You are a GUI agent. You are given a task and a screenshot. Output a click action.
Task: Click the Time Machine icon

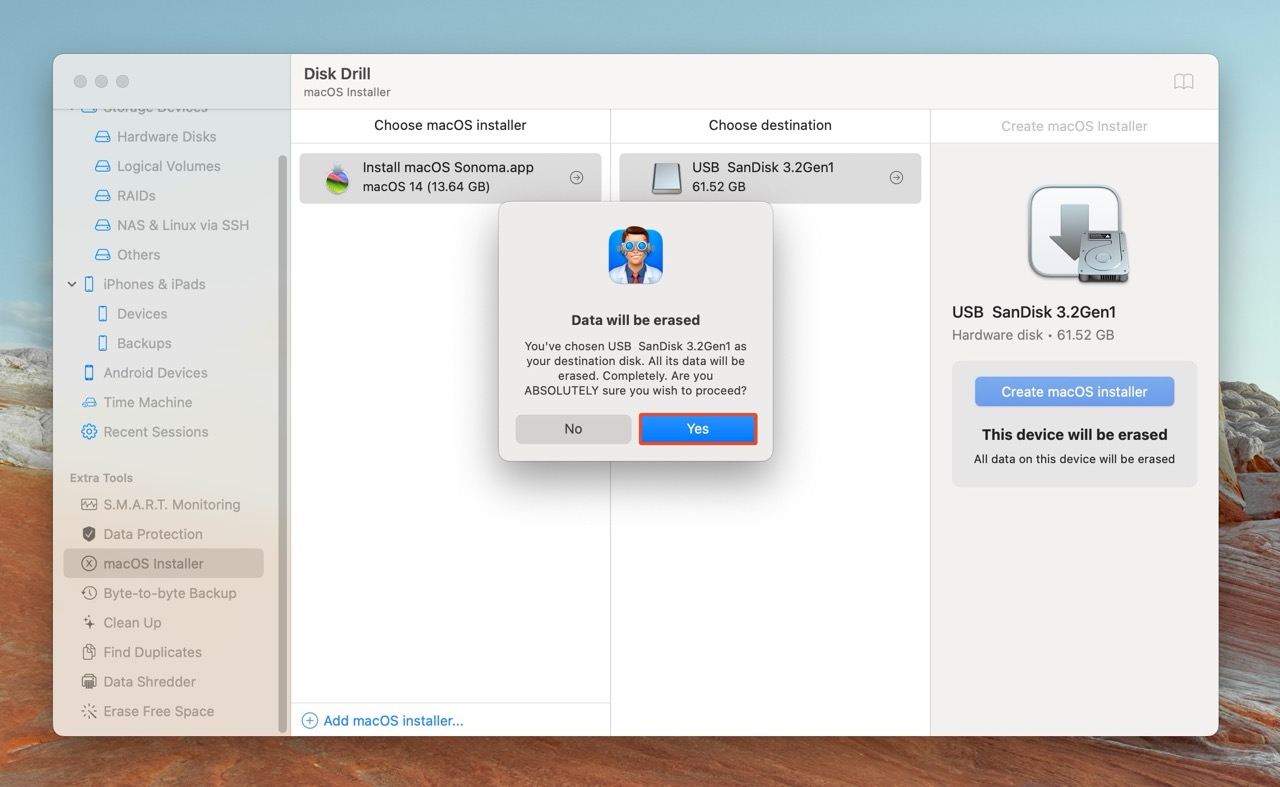[x=89, y=402]
